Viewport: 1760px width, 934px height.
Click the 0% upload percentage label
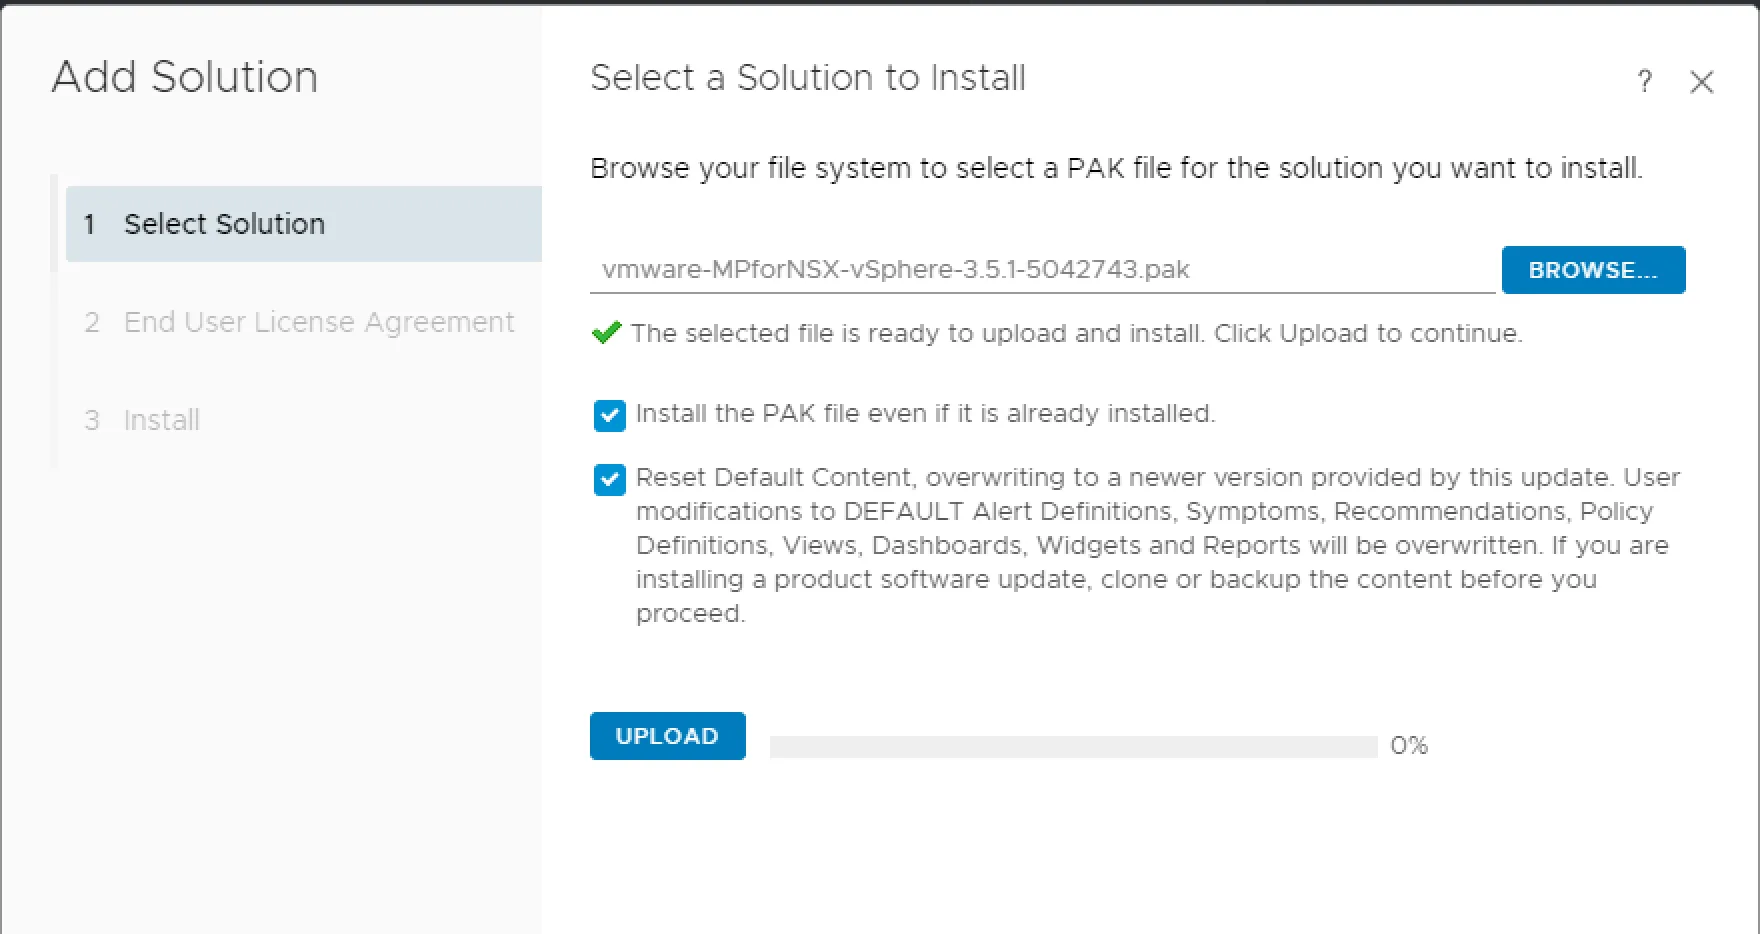coord(1408,746)
